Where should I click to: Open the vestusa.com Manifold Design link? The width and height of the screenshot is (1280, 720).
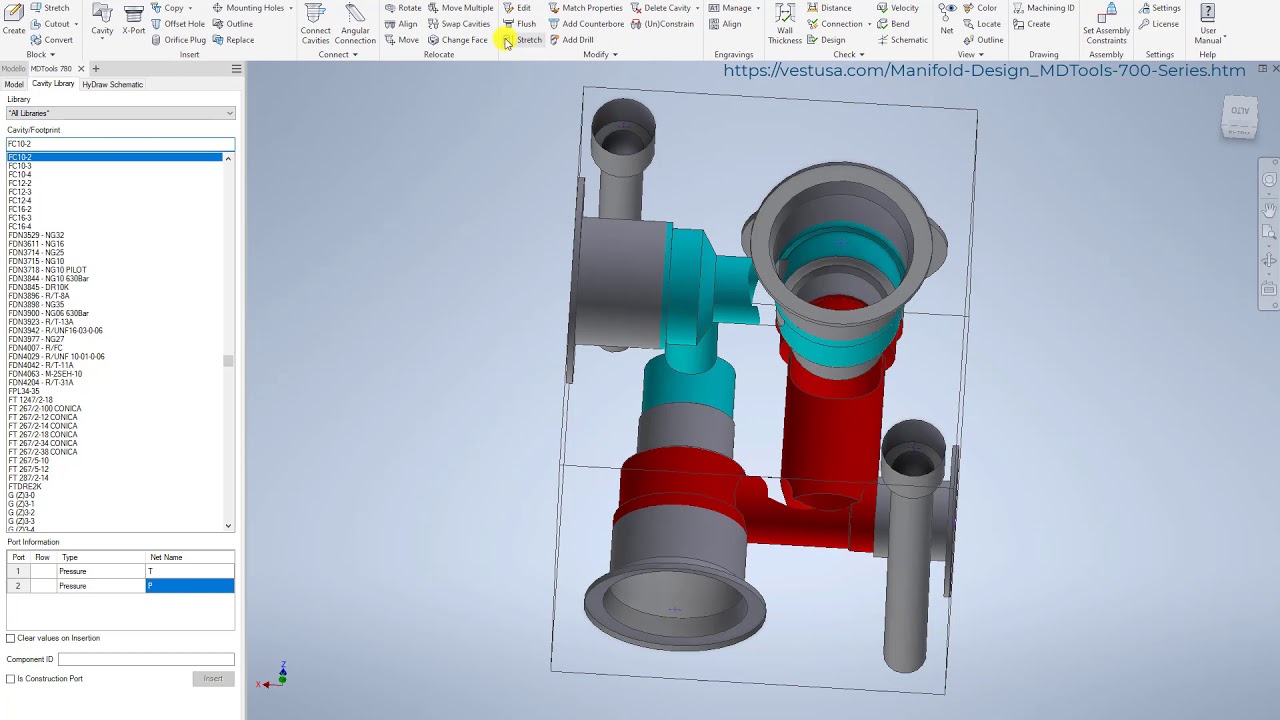point(984,70)
